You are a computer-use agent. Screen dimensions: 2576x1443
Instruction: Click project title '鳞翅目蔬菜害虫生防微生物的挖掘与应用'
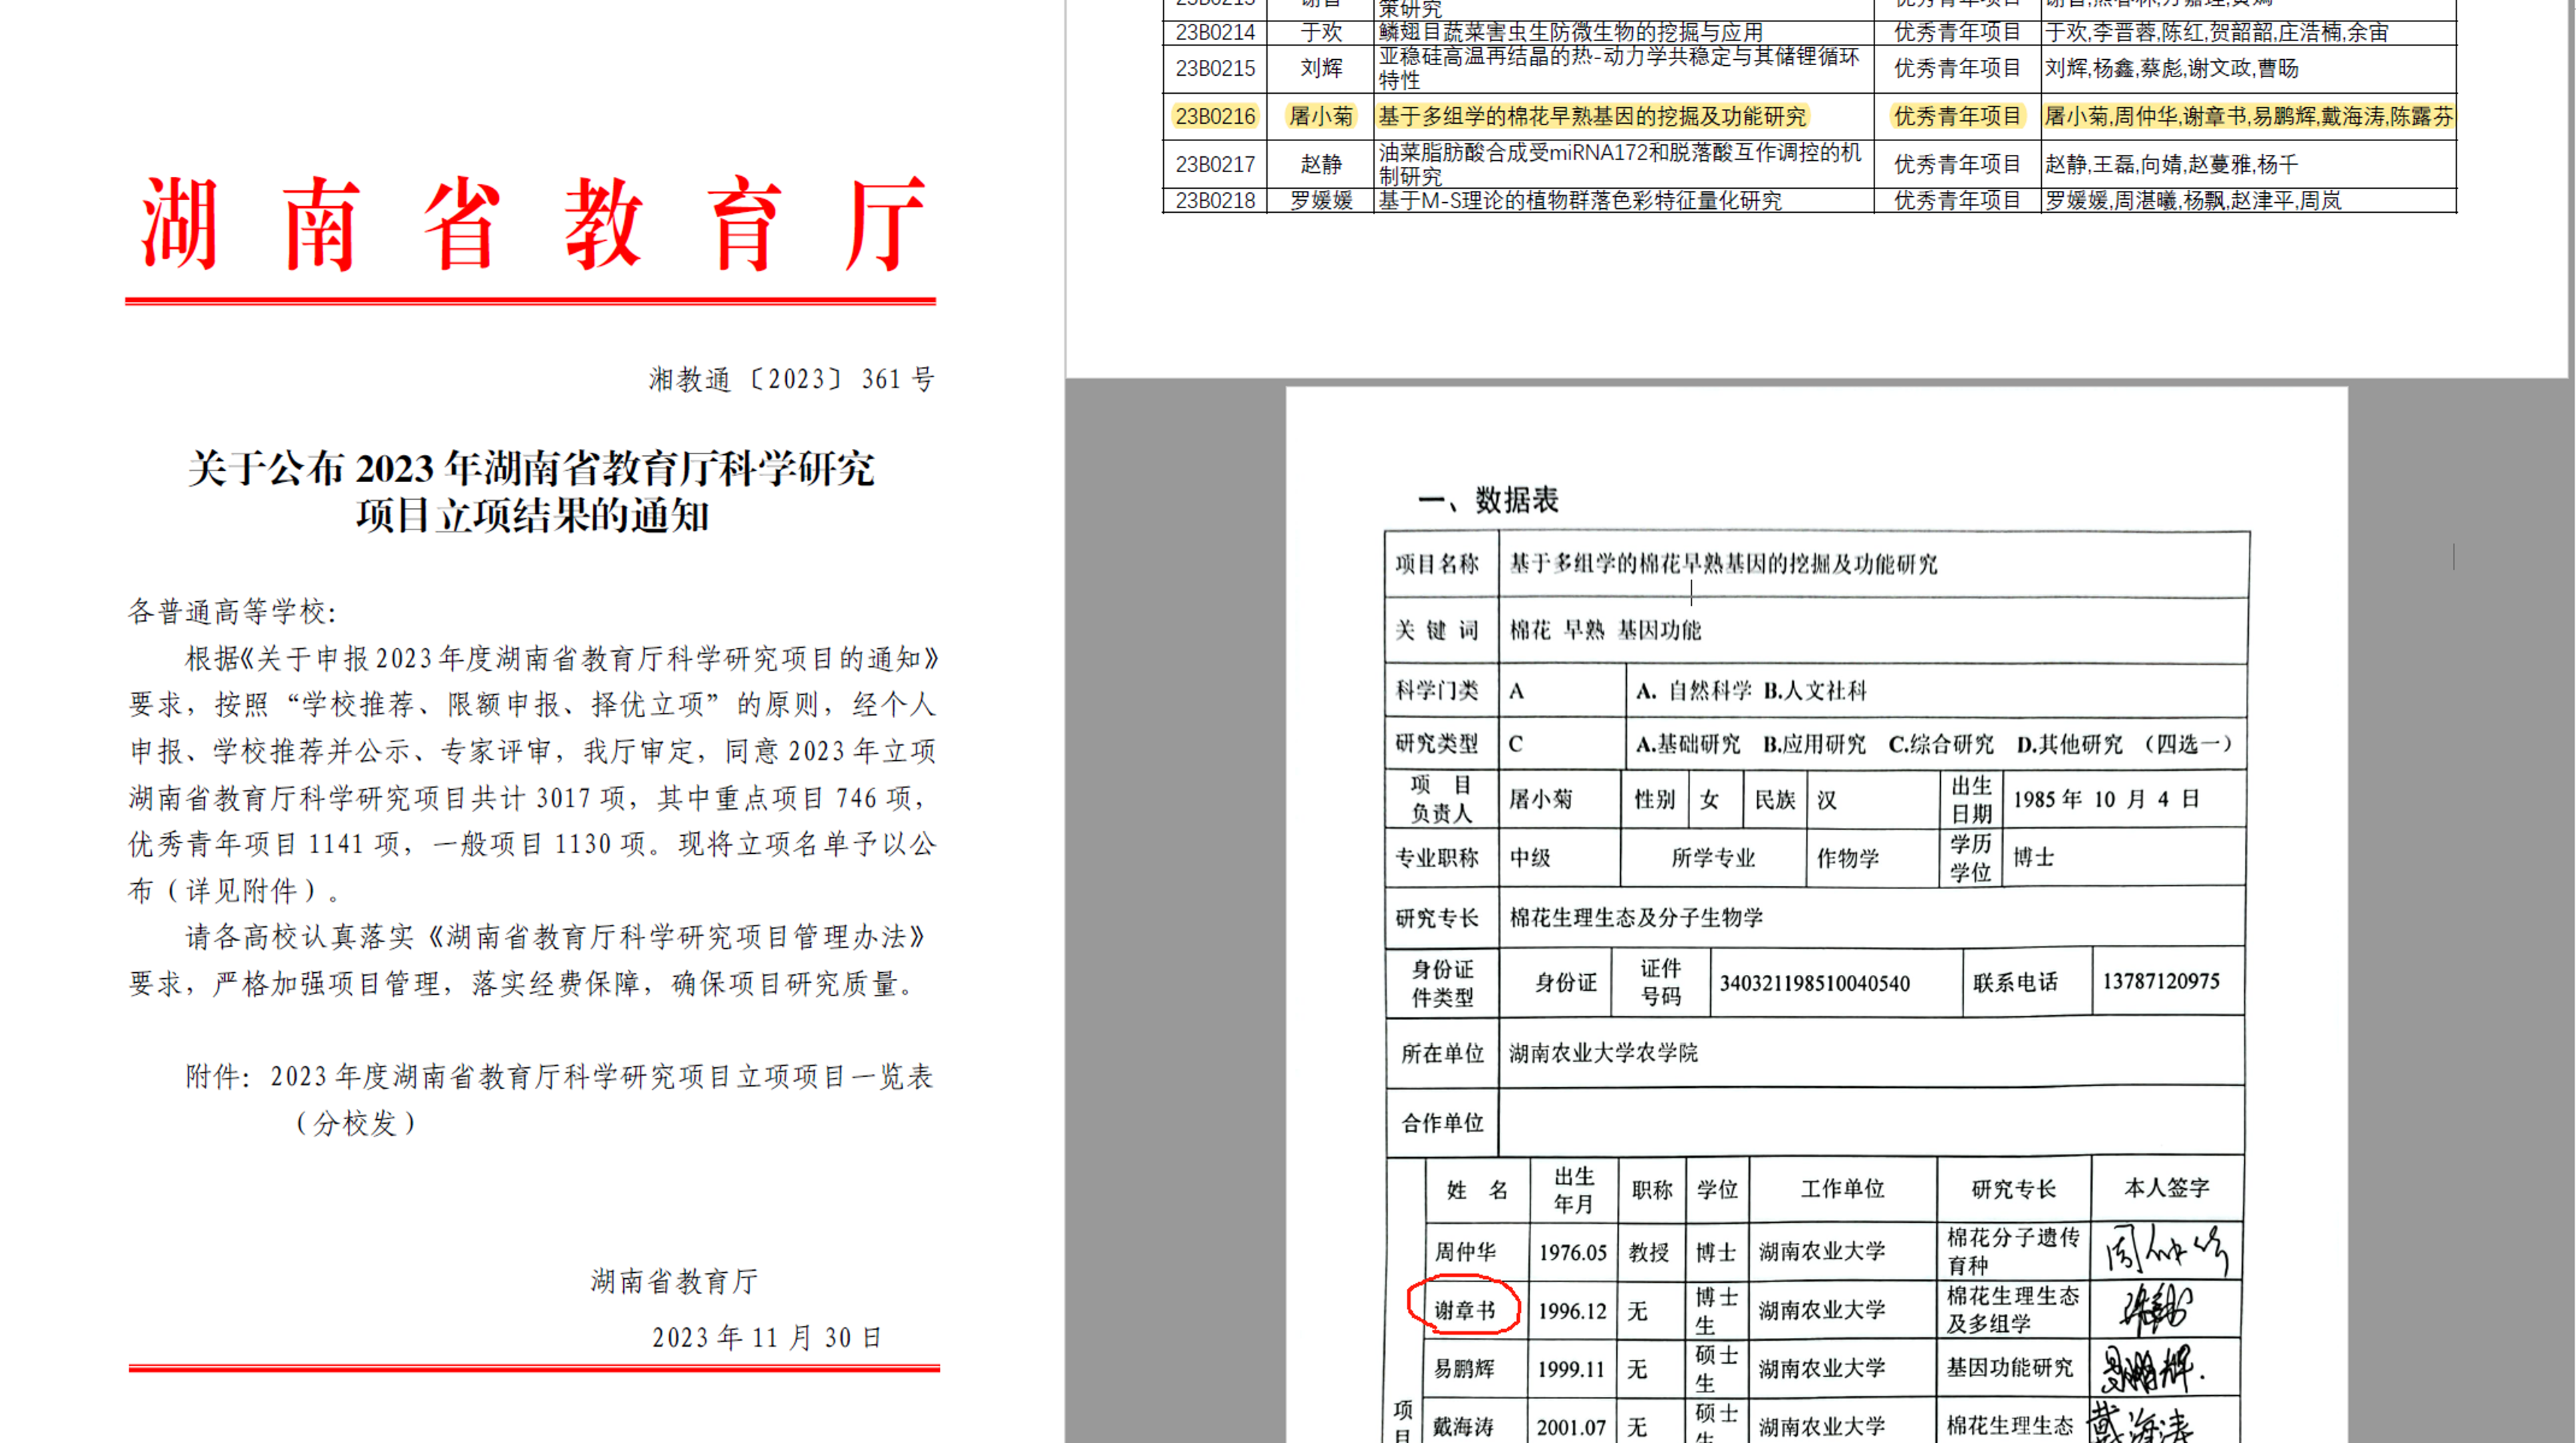pyautogui.click(x=1570, y=32)
